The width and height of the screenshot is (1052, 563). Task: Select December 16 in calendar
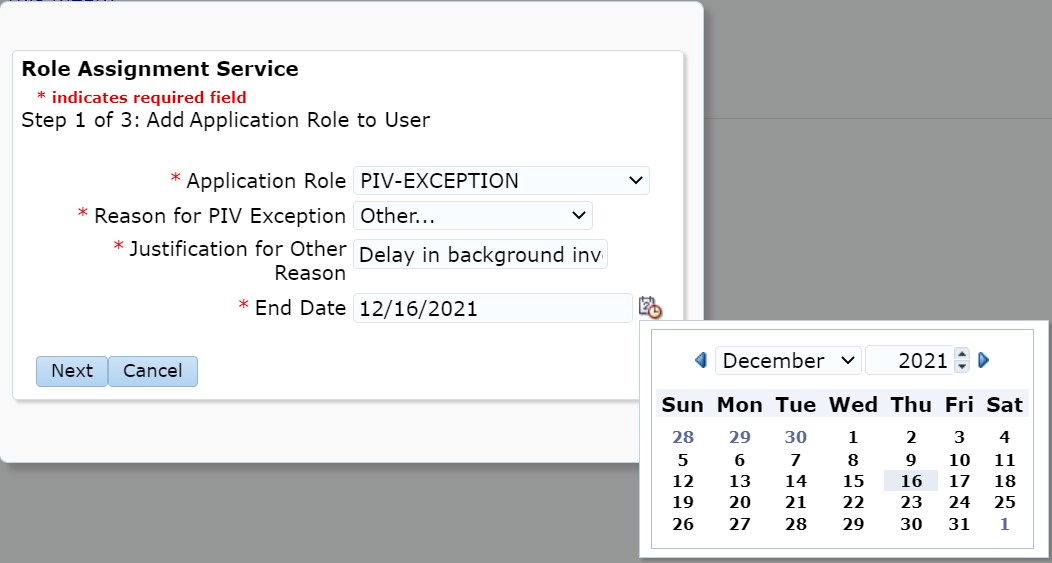point(910,481)
